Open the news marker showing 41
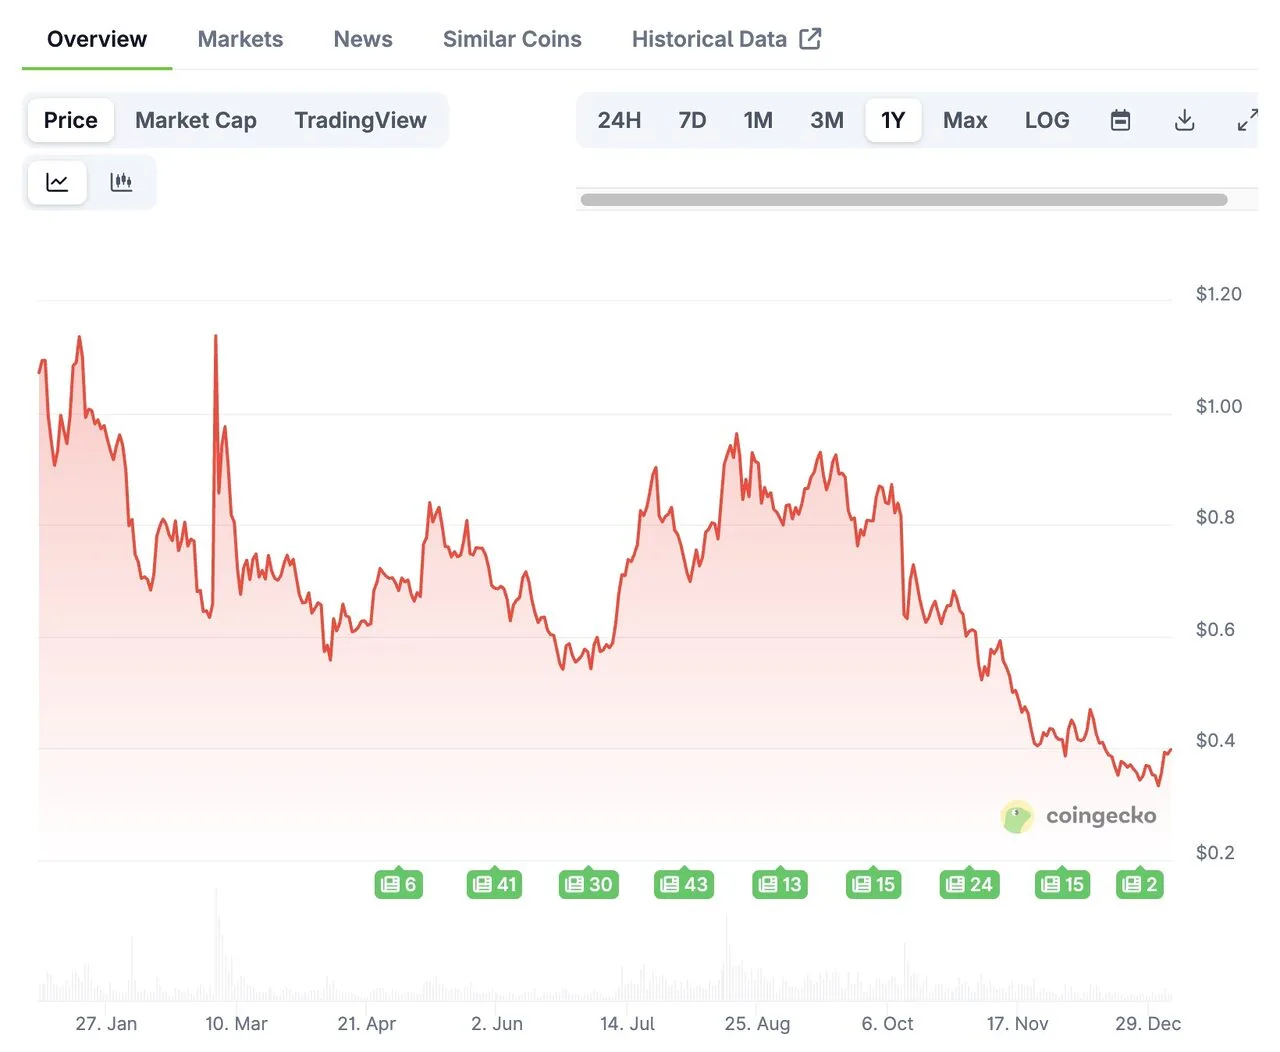This screenshot has width=1280, height=1052. 494,884
